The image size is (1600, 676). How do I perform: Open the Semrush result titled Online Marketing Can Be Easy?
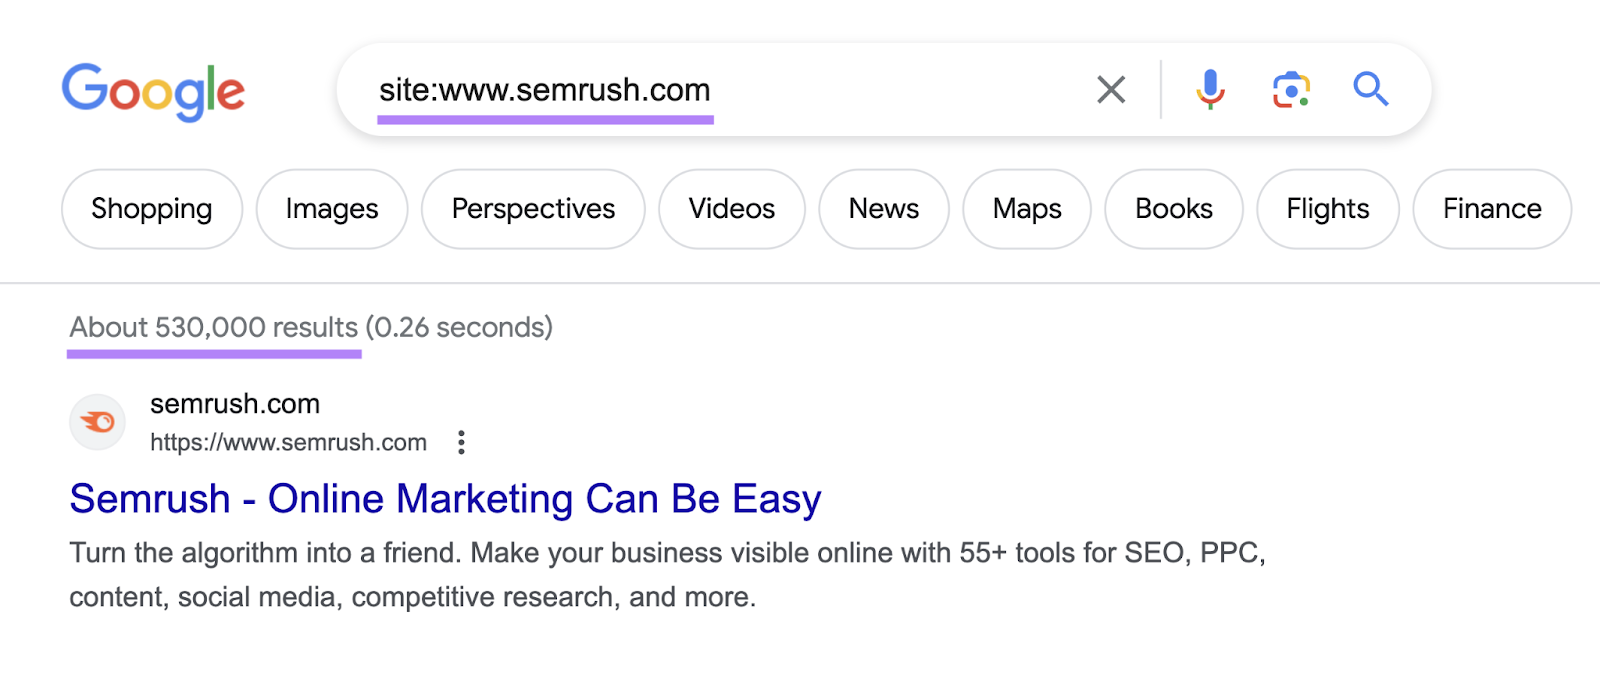(x=444, y=498)
